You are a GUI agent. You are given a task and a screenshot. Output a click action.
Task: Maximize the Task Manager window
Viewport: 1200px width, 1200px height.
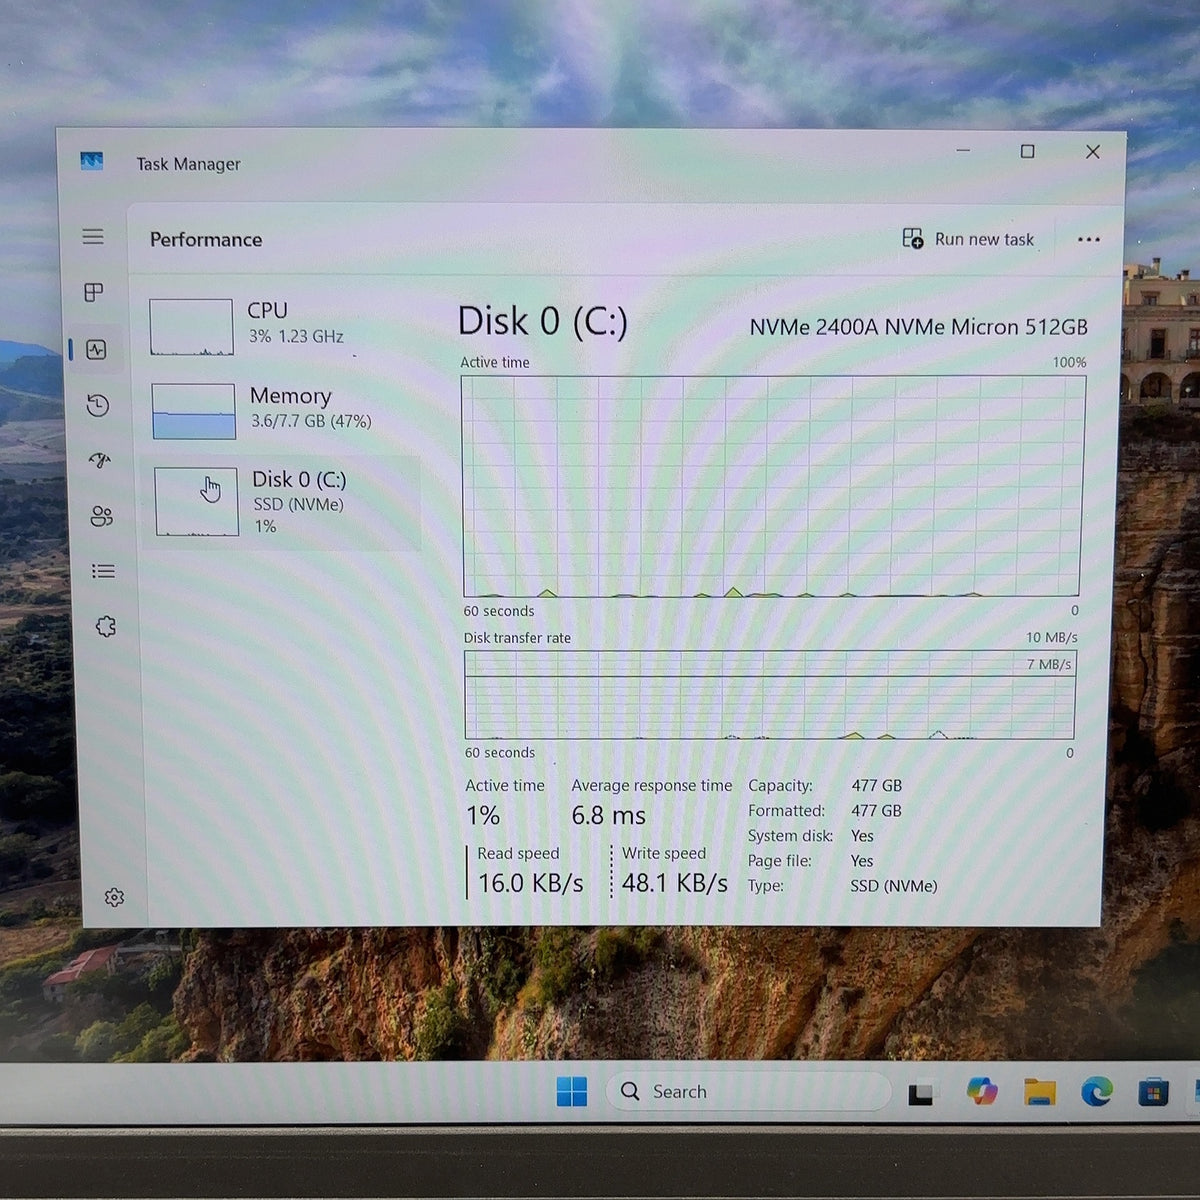(1027, 151)
